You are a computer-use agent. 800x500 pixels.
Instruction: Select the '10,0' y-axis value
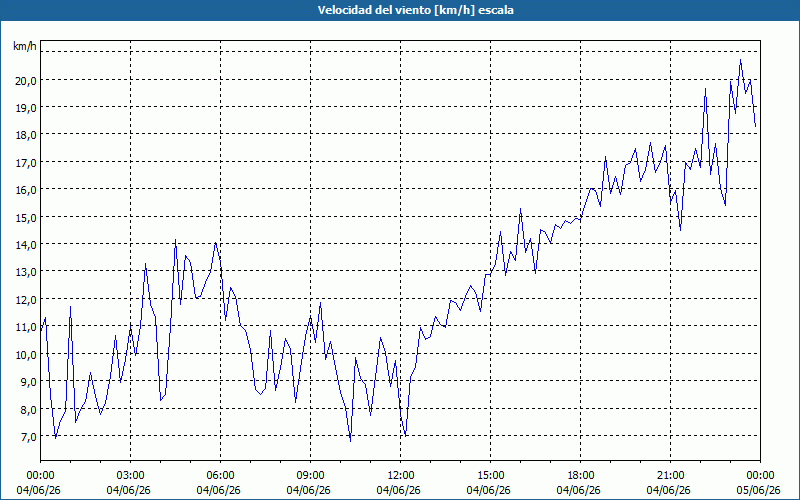click(x=26, y=354)
